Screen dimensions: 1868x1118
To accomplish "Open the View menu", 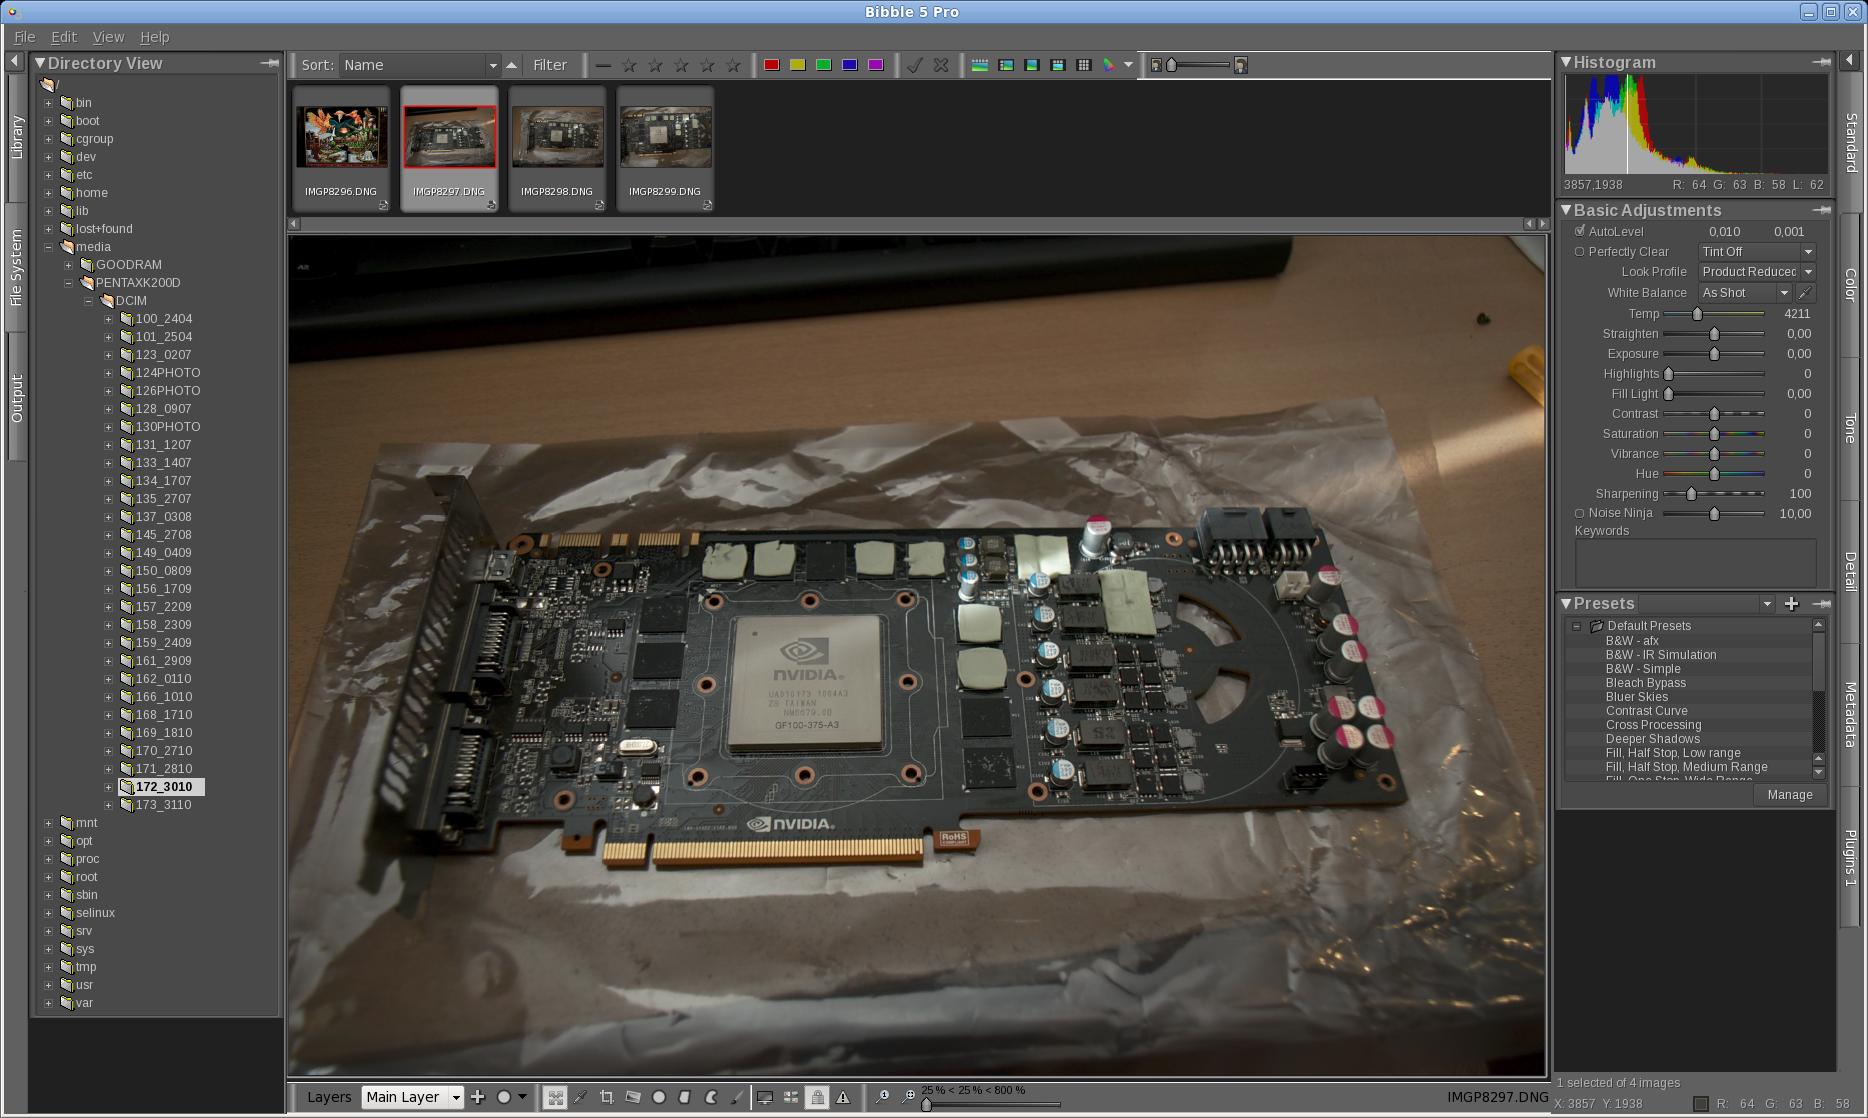I will pyautogui.click(x=108, y=37).
